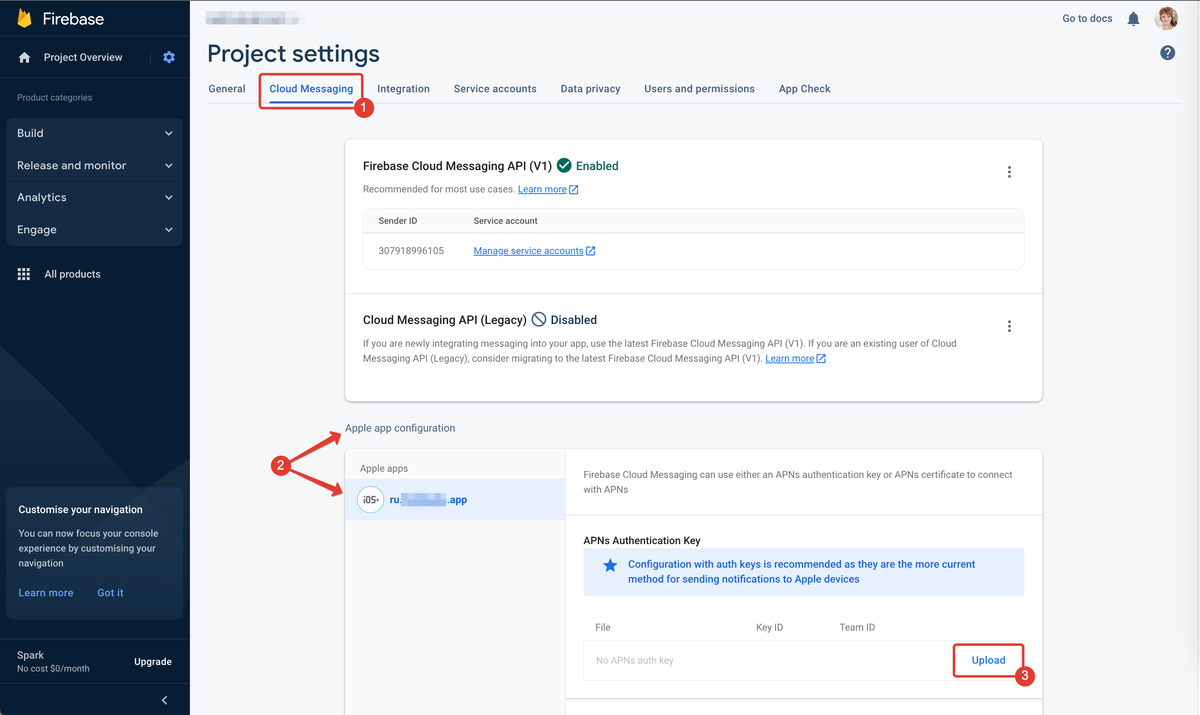This screenshot has height=715, width=1200.
Task: Click Upgrade plan button
Action: click(153, 662)
